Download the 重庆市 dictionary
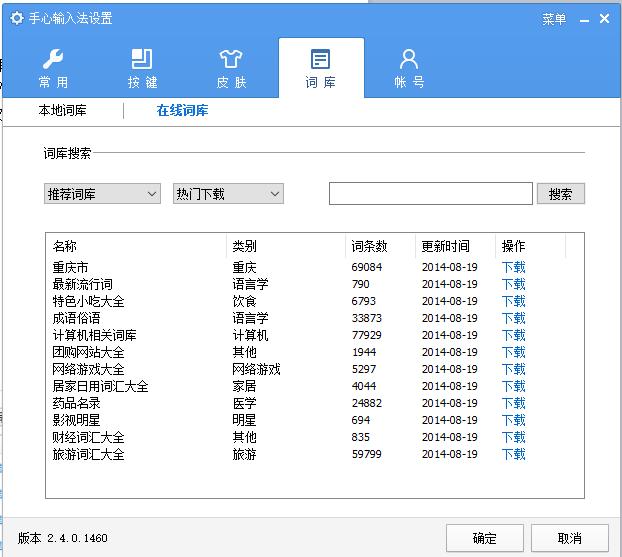Screen dimensions: 622x557 point(514,267)
